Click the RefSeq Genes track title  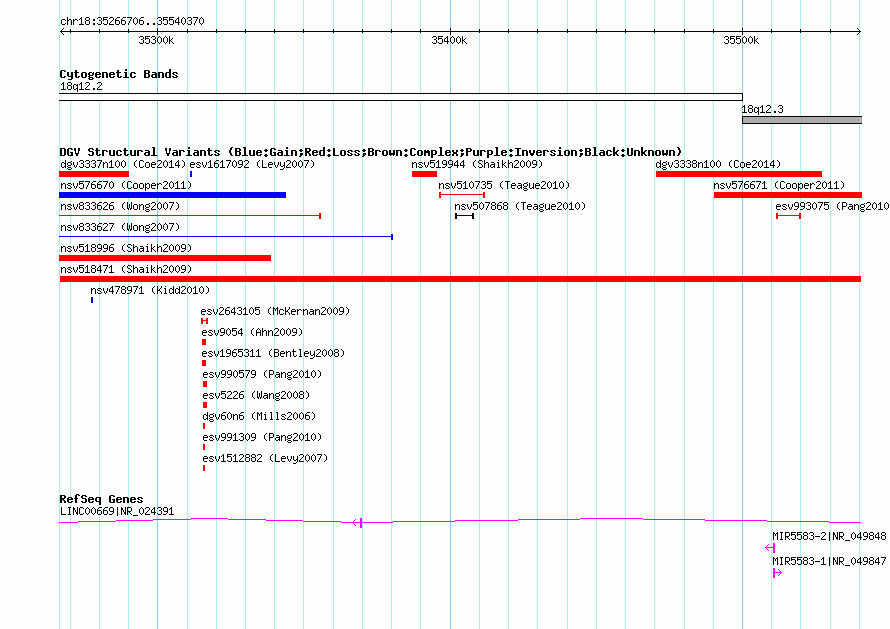101,499
